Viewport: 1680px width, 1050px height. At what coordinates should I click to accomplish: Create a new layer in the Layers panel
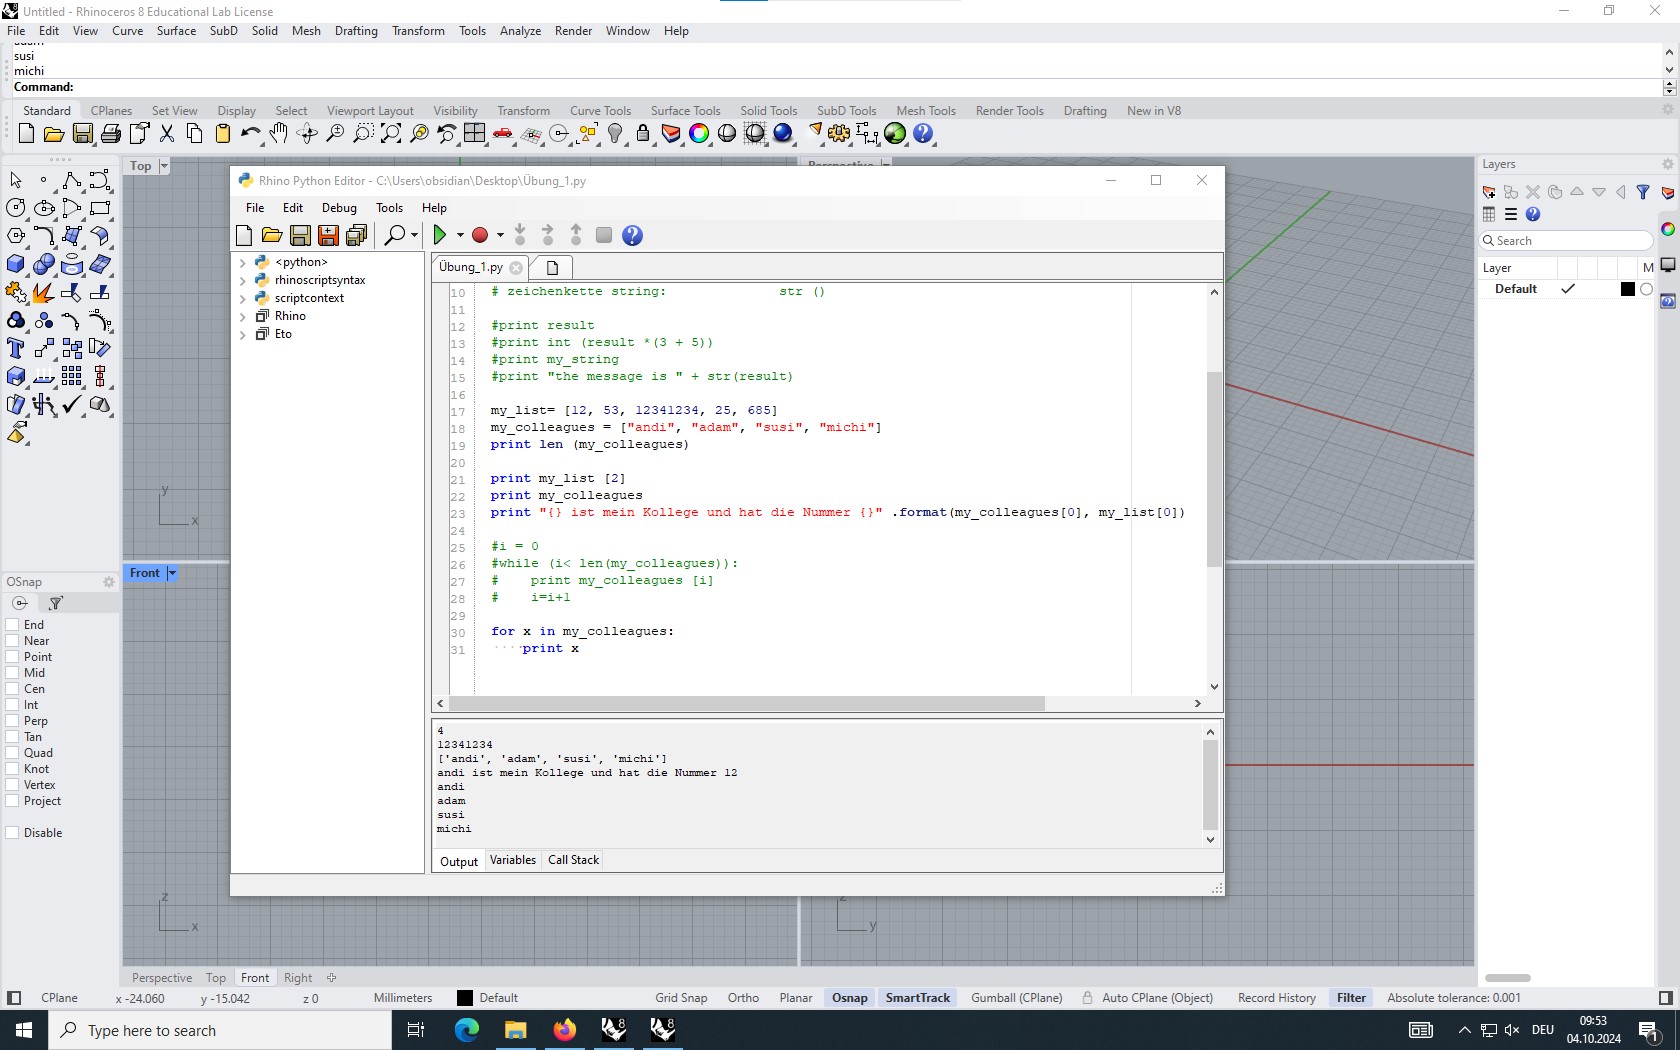tap(1488, 192)
